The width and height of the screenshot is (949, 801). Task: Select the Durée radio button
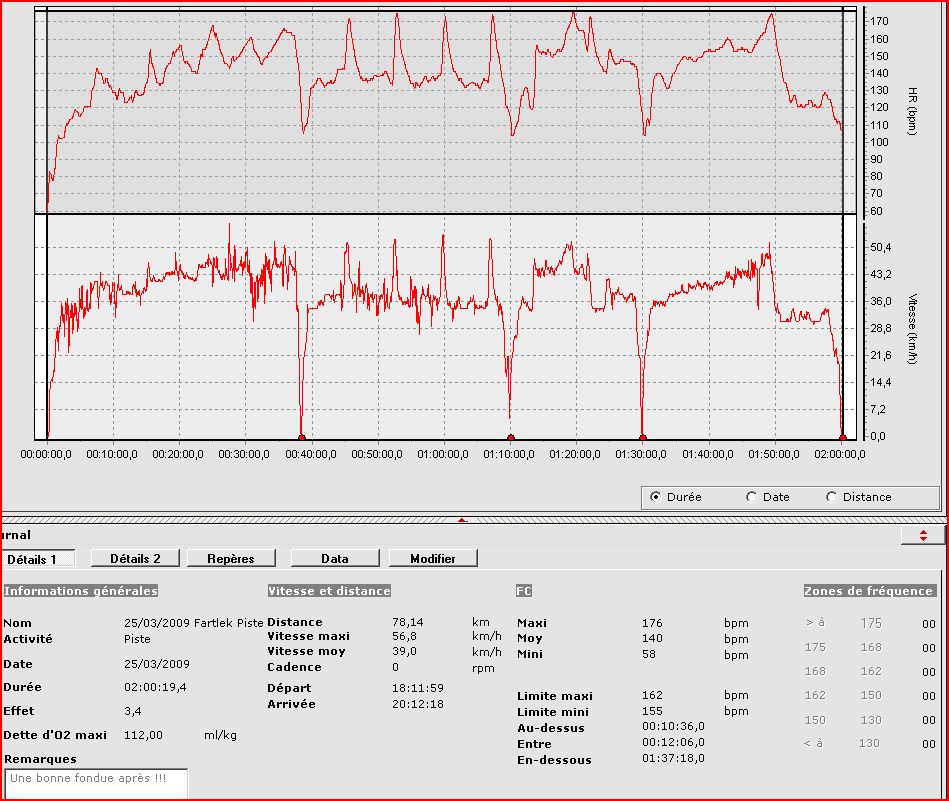(x=655, y=496)
